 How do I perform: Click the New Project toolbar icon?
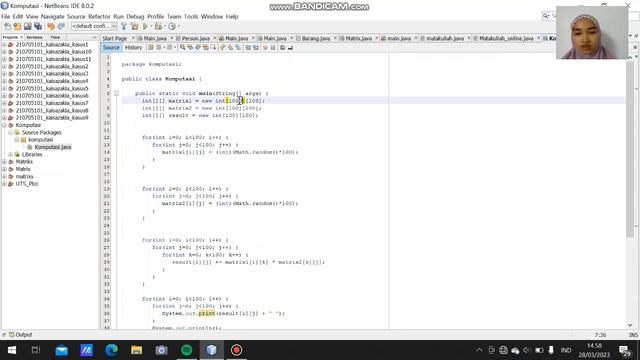[17, 27]
